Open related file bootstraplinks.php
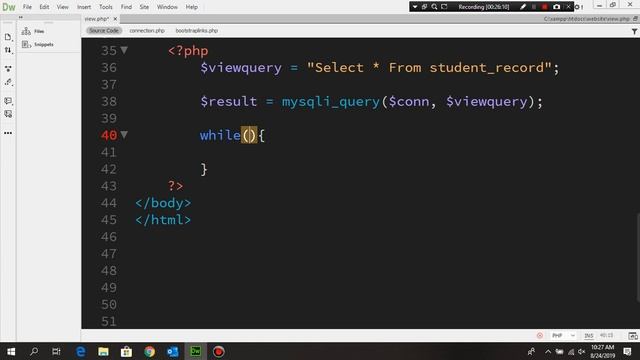 click(x=197, y=31)
